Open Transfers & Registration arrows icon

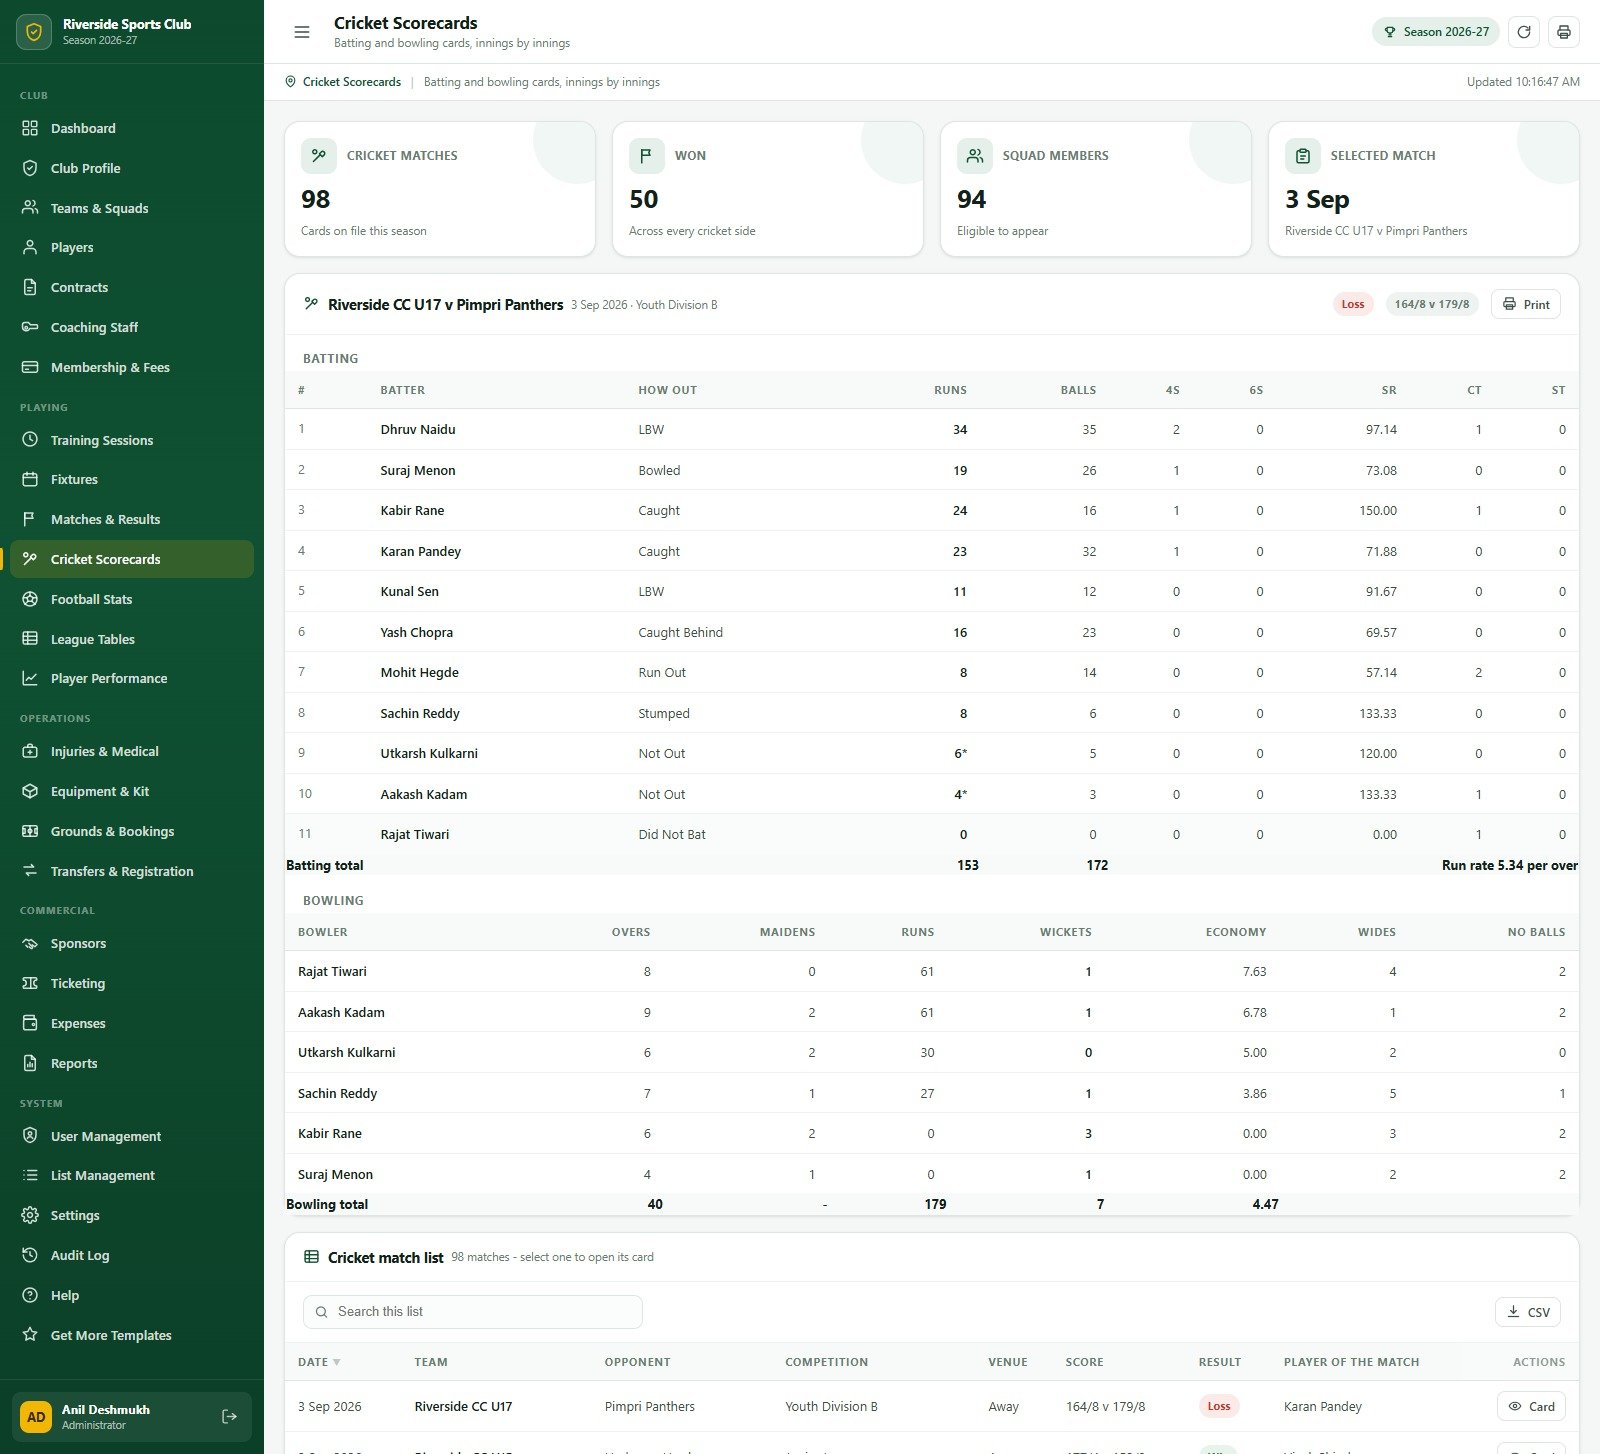30,871
